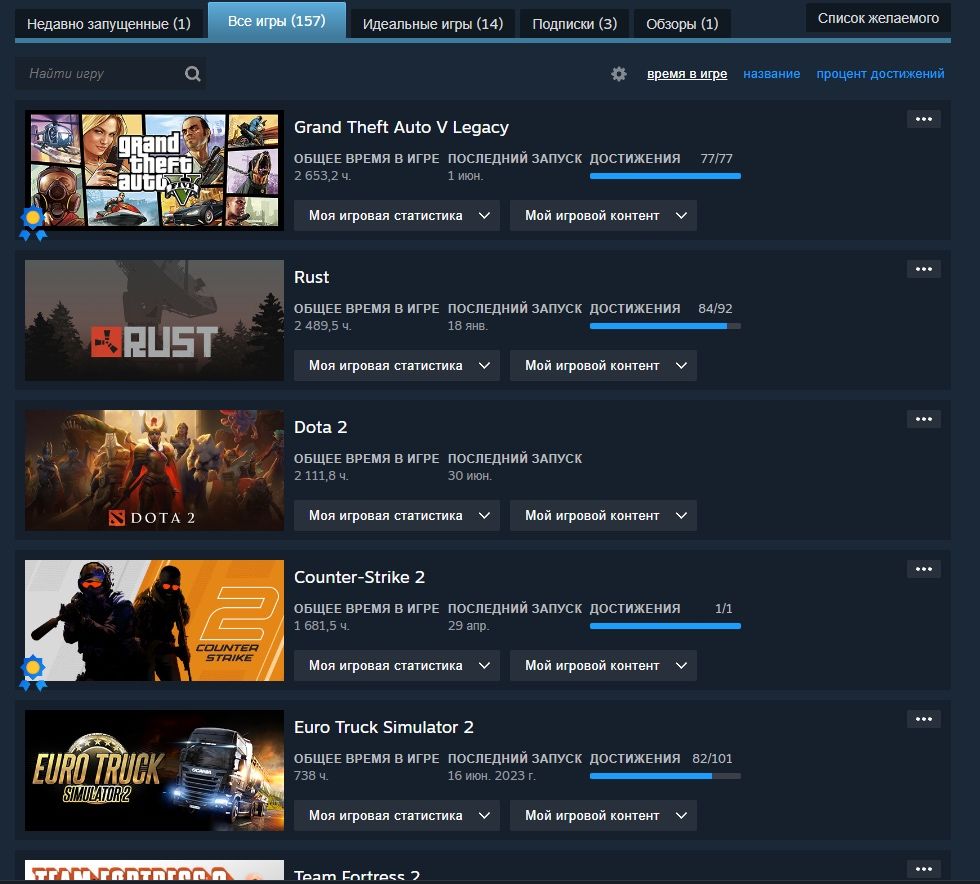Click the 2 489,5 ч. playtime value

coord(322,326)
